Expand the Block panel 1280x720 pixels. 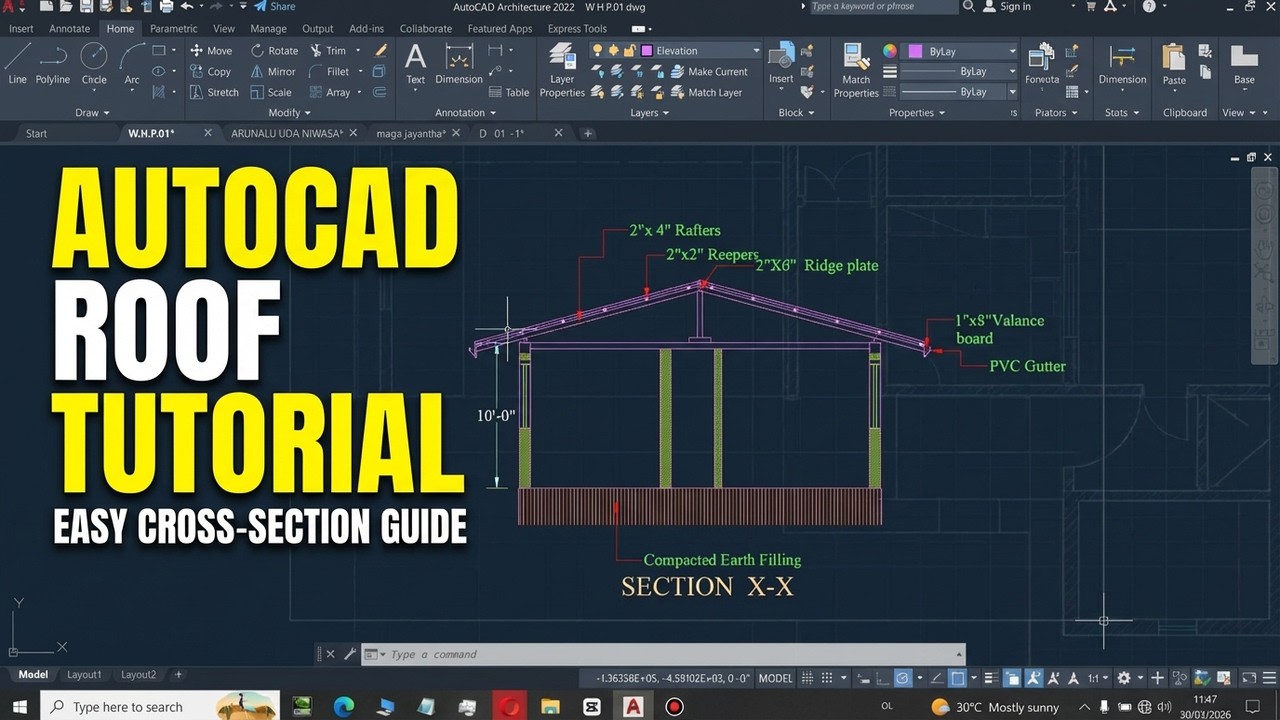click(796, 113)
